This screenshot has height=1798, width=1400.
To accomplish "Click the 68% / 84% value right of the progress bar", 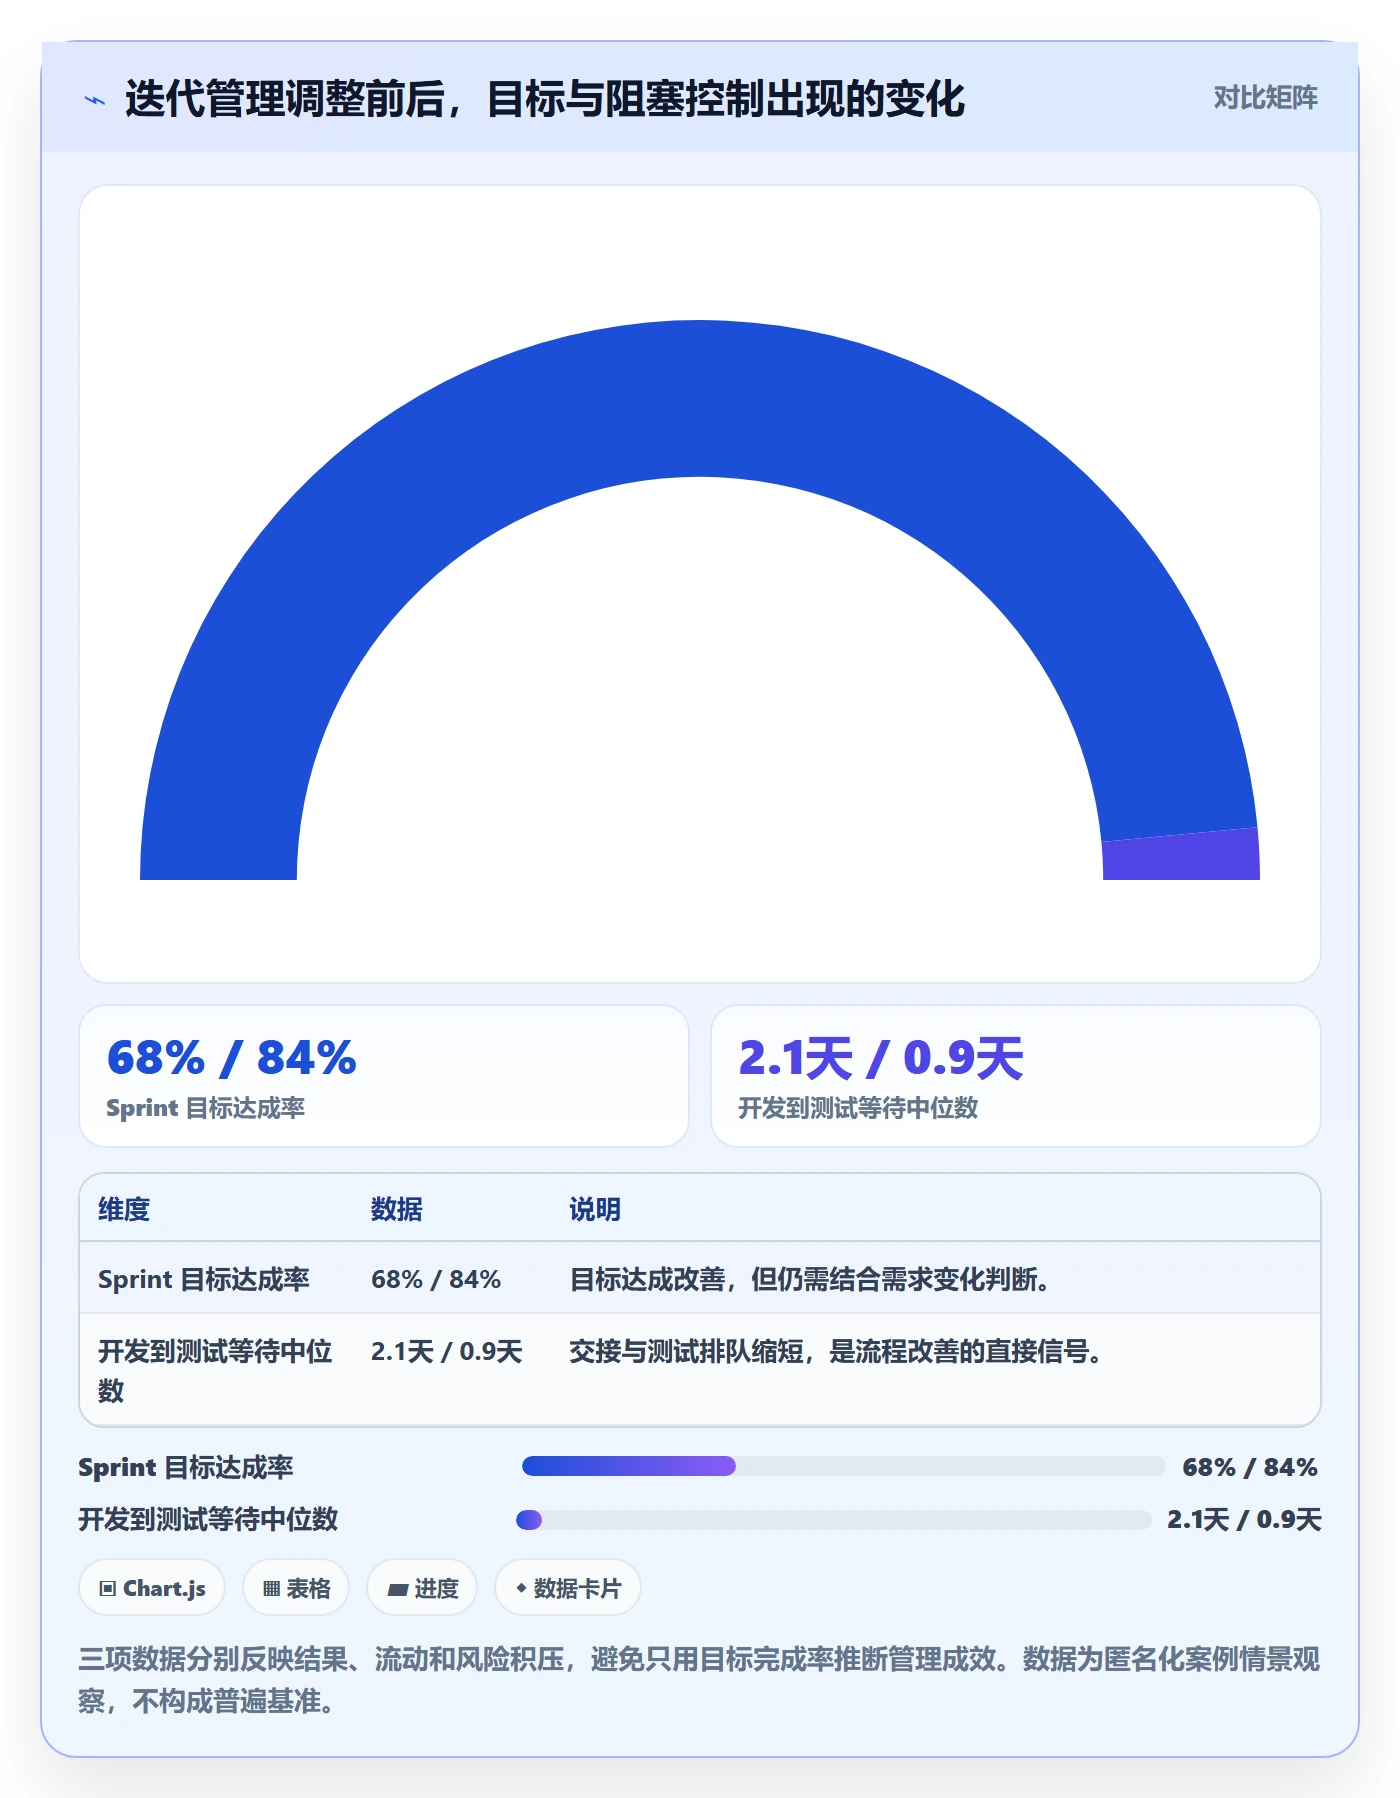I will pos(1250,1467).
